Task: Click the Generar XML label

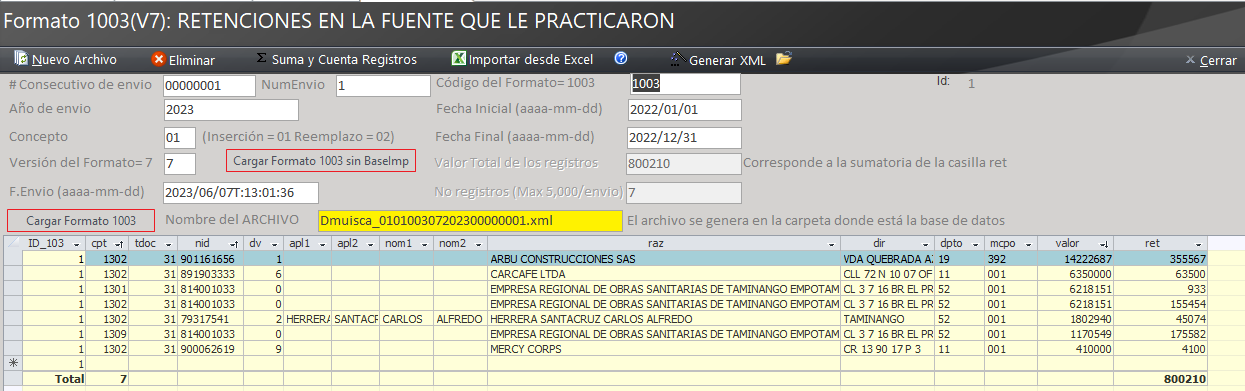Action: click(x=728, y=60)
